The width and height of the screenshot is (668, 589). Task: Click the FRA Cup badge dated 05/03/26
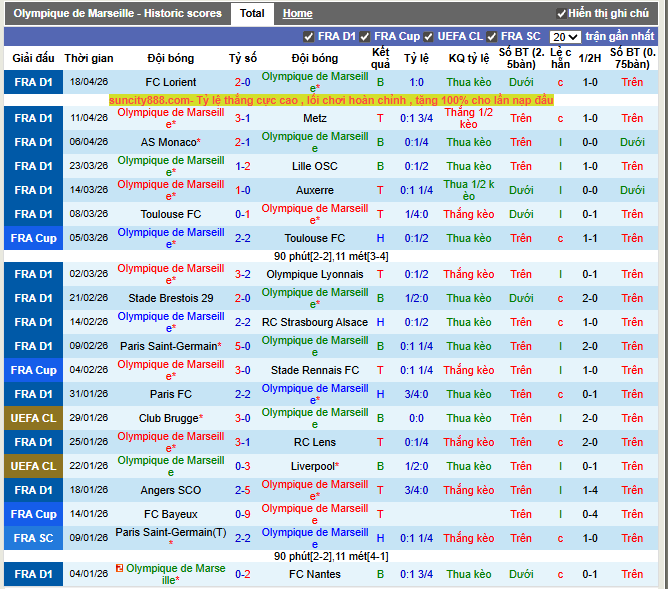tap(33, 238)
